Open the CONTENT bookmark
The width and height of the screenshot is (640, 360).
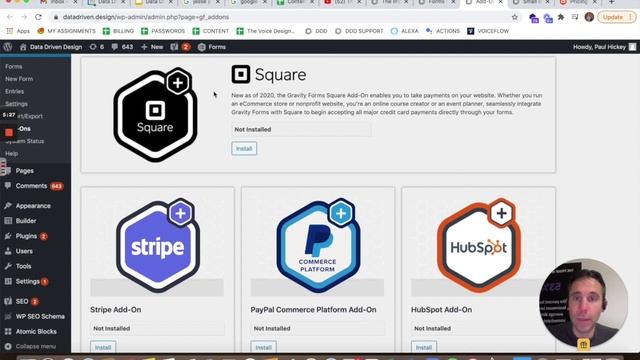coord(211,31)
